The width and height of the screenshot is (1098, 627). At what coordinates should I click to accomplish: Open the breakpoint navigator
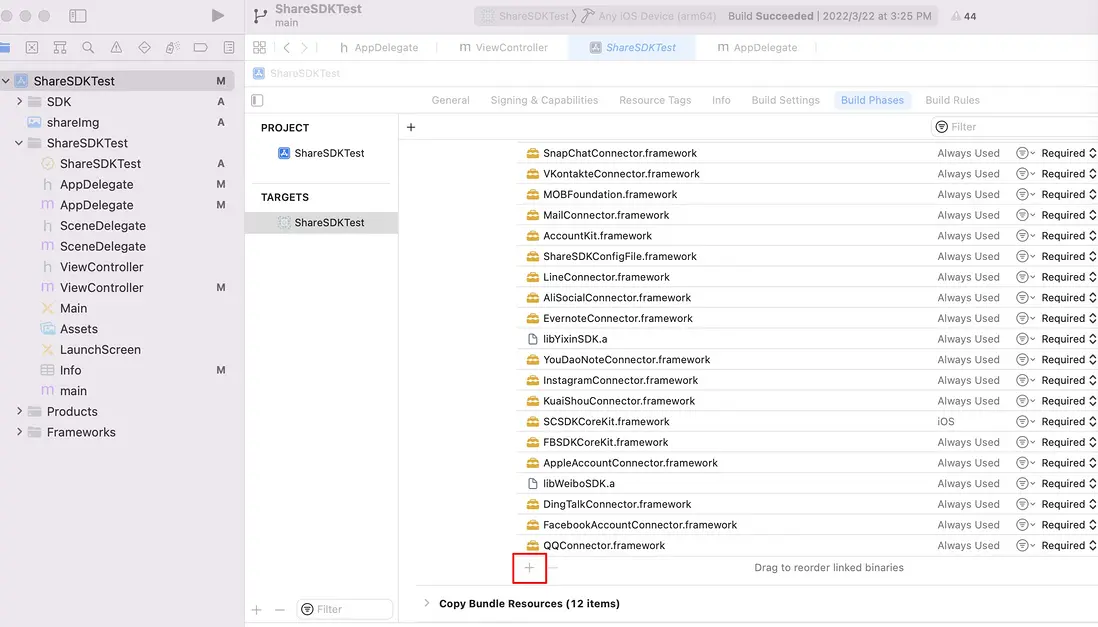tap(200, 48)
